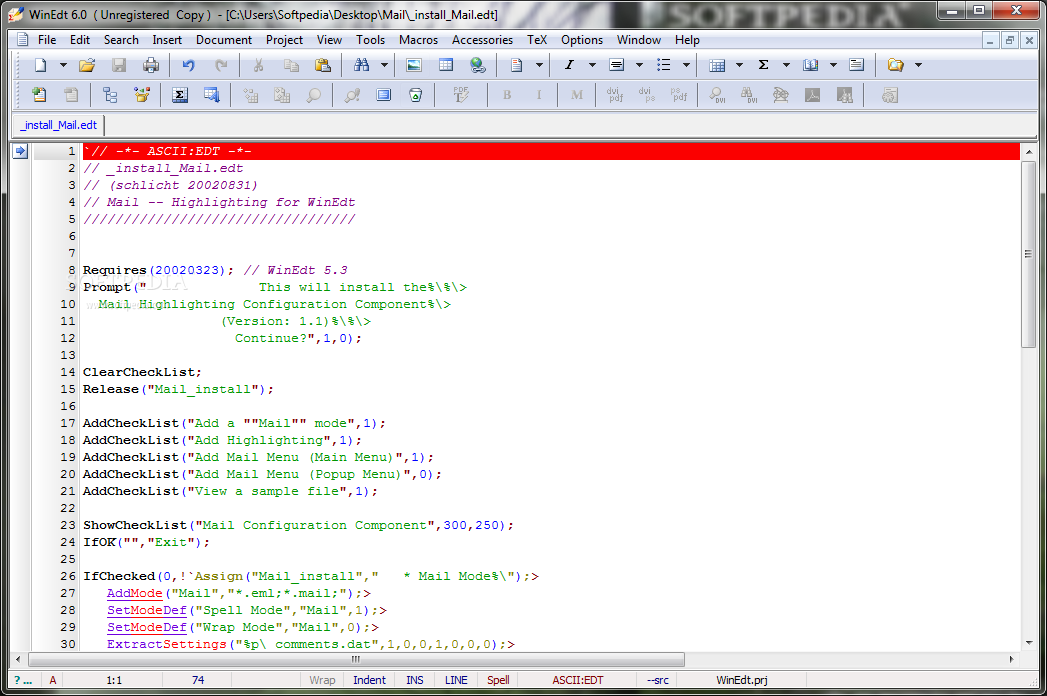The height and width of the screenshot is (696, 1047).
Task: Open the File menu
Action: (47, 40)
